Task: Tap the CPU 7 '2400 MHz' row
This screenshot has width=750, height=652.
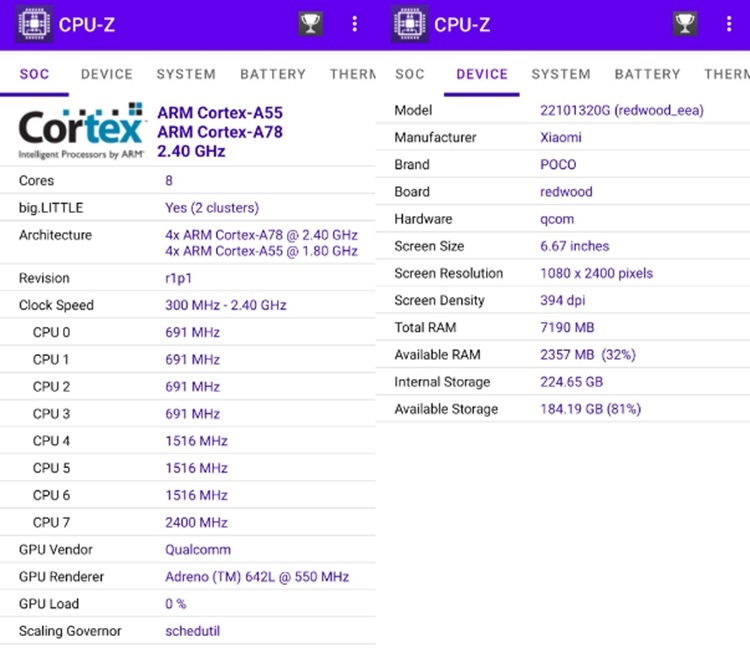Action: click(x=188, y=522)
